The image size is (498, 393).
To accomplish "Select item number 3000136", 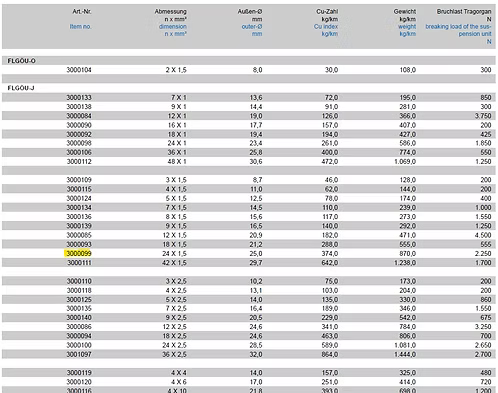I will coord(79,217).
